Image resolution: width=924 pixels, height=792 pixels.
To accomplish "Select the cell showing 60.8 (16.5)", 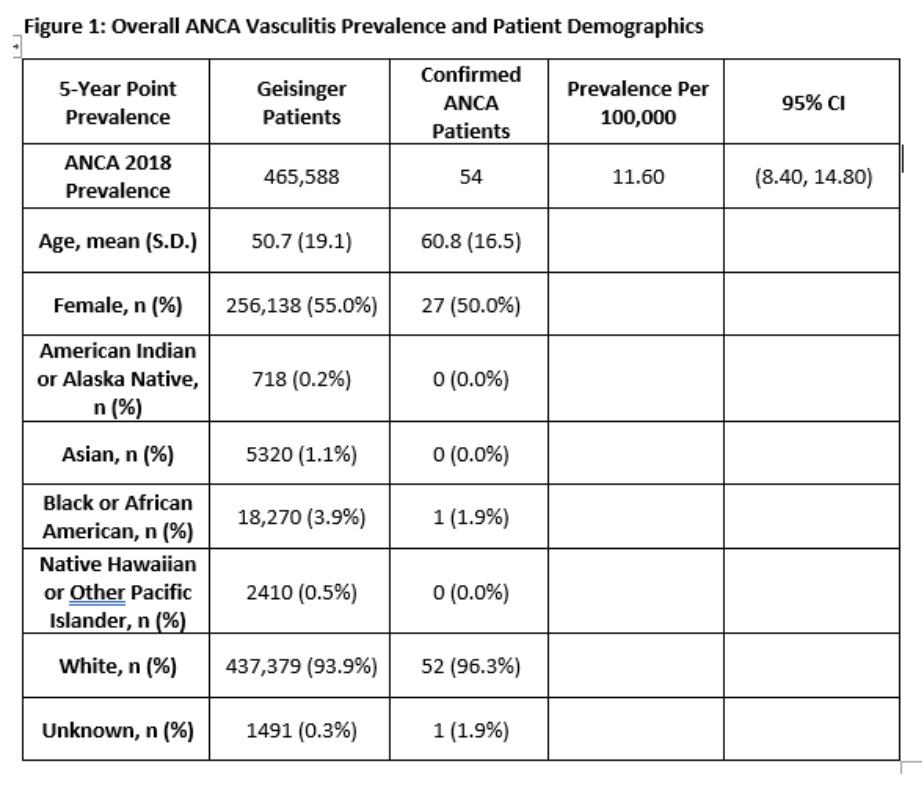I will 471,241.
